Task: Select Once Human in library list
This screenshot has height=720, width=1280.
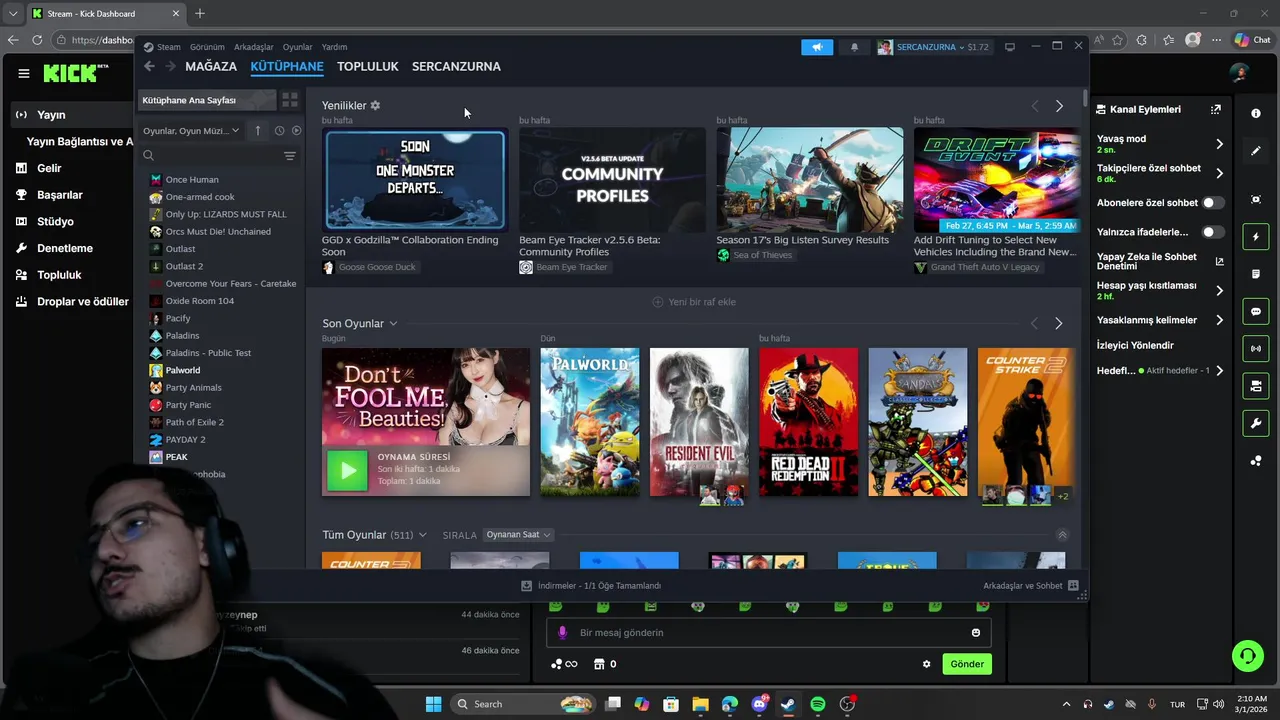Action: point(191,180)
